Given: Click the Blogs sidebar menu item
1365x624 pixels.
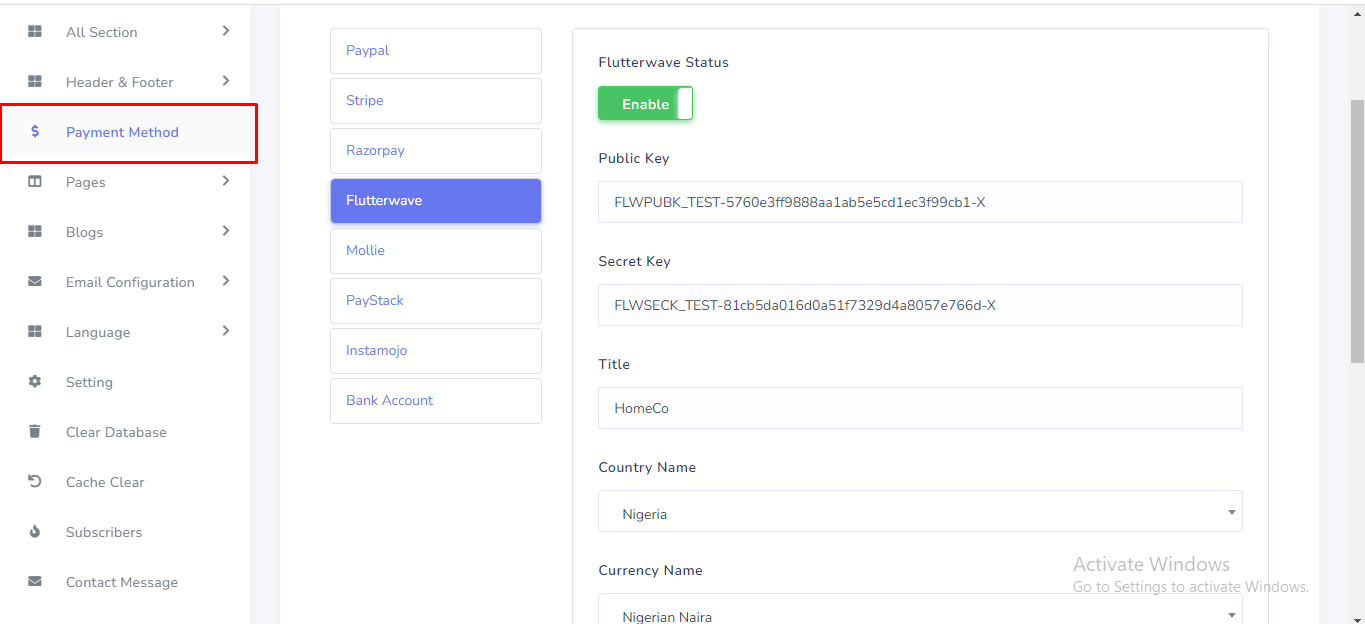Looking at the screenshot, I should coord(85,232).
